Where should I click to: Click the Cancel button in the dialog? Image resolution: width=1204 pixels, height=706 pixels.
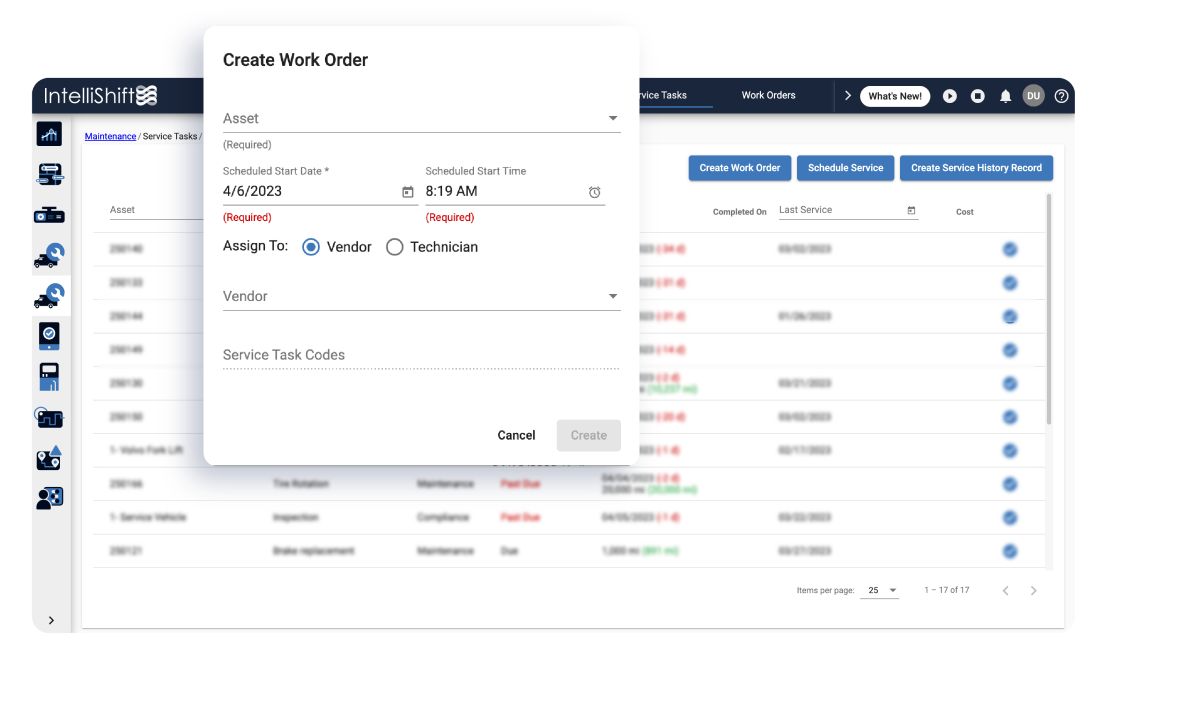tap(516, 435)
